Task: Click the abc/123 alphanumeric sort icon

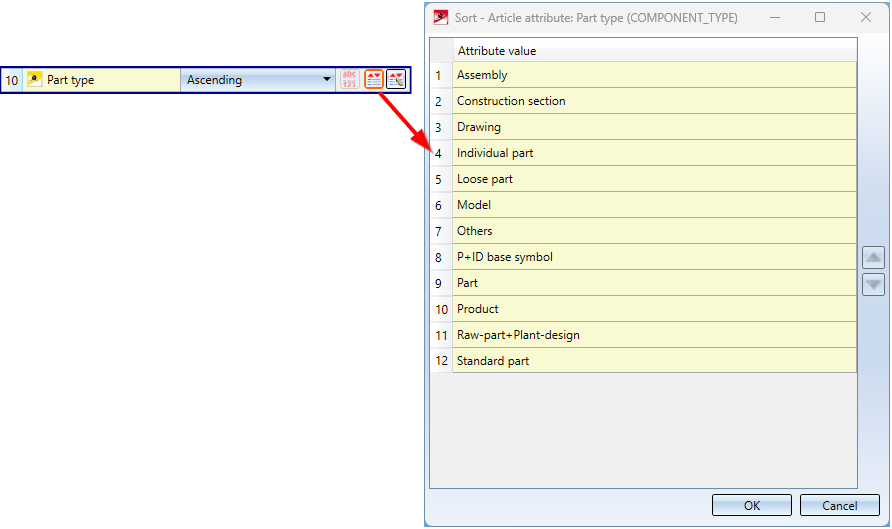Action: tap(349, 80)
